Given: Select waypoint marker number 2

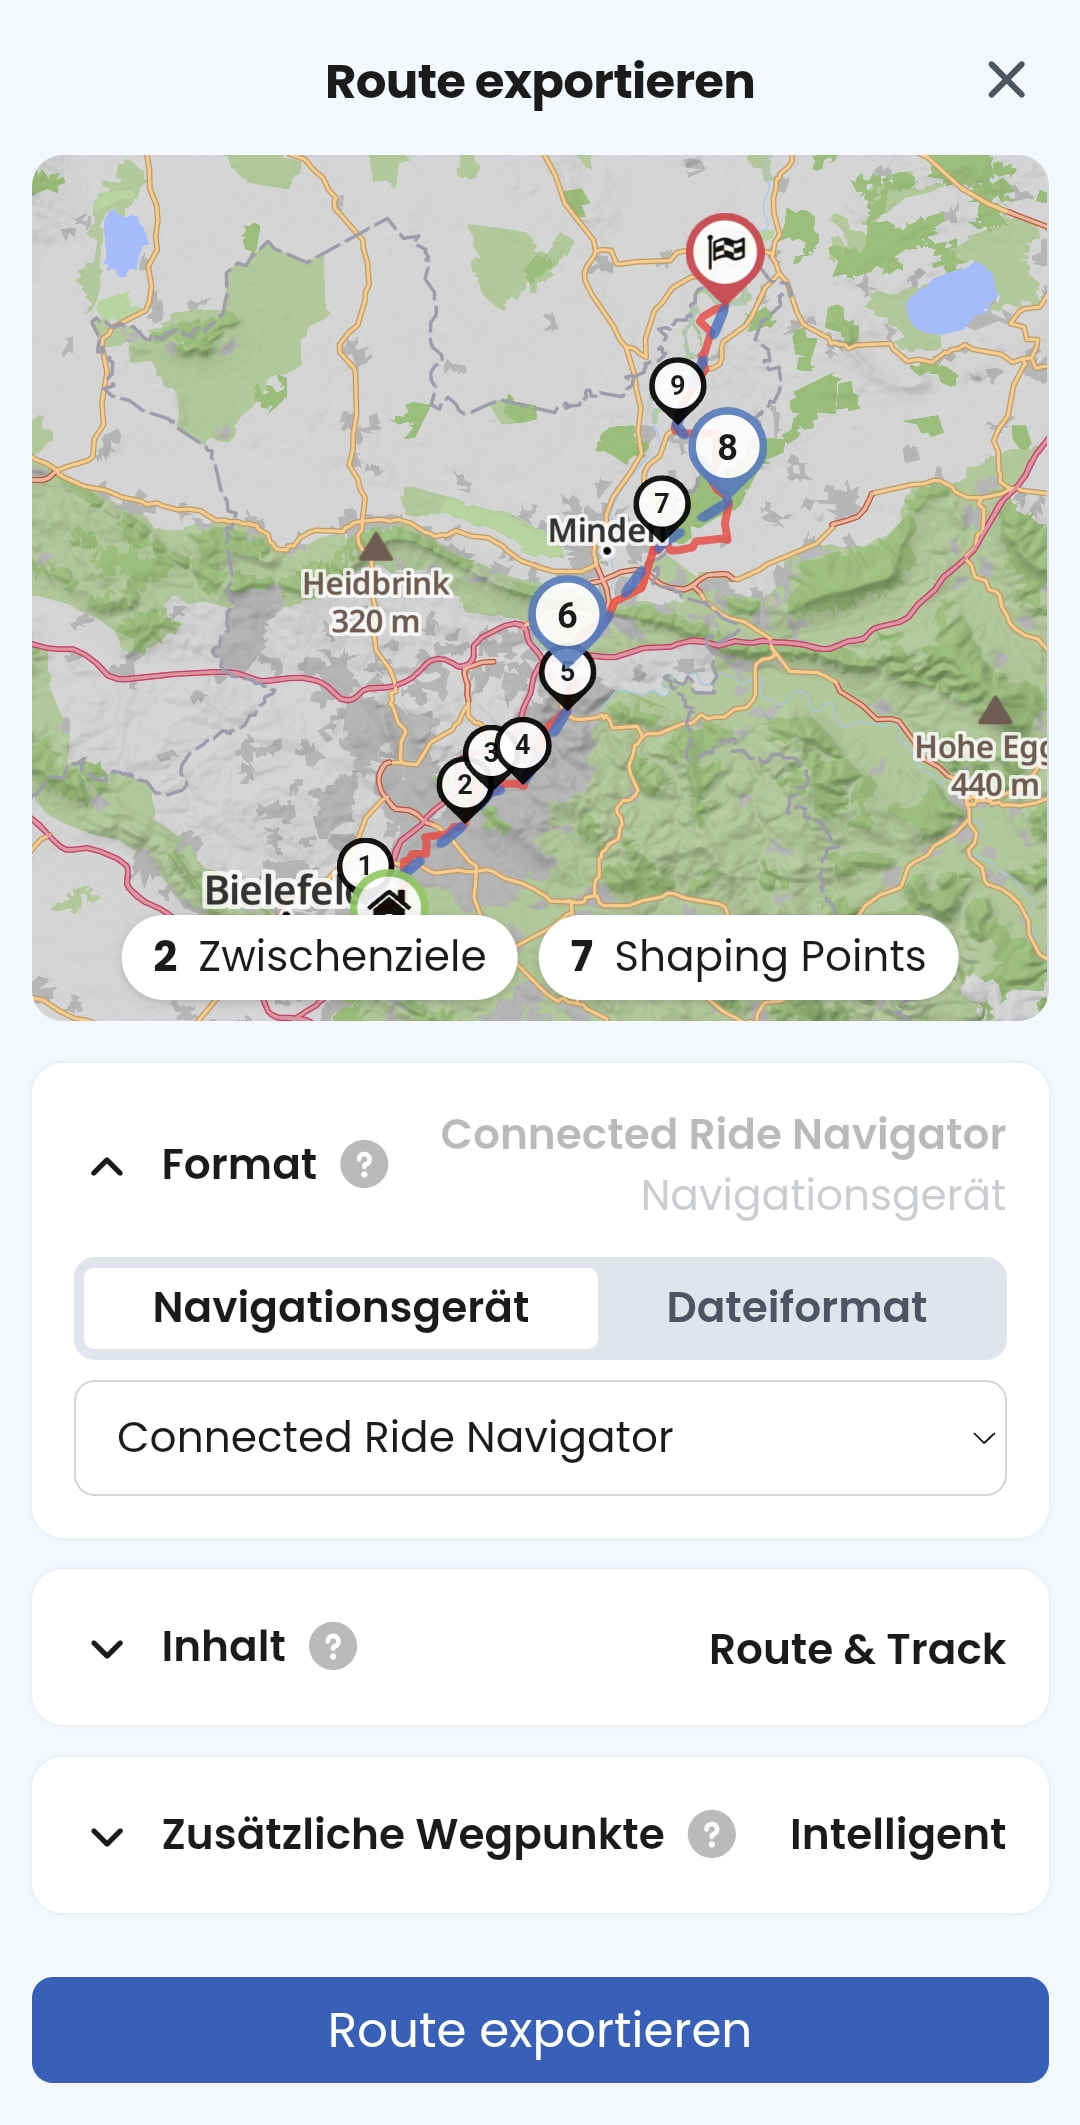Looking at the screenshot, I should [x=465, y=786].
